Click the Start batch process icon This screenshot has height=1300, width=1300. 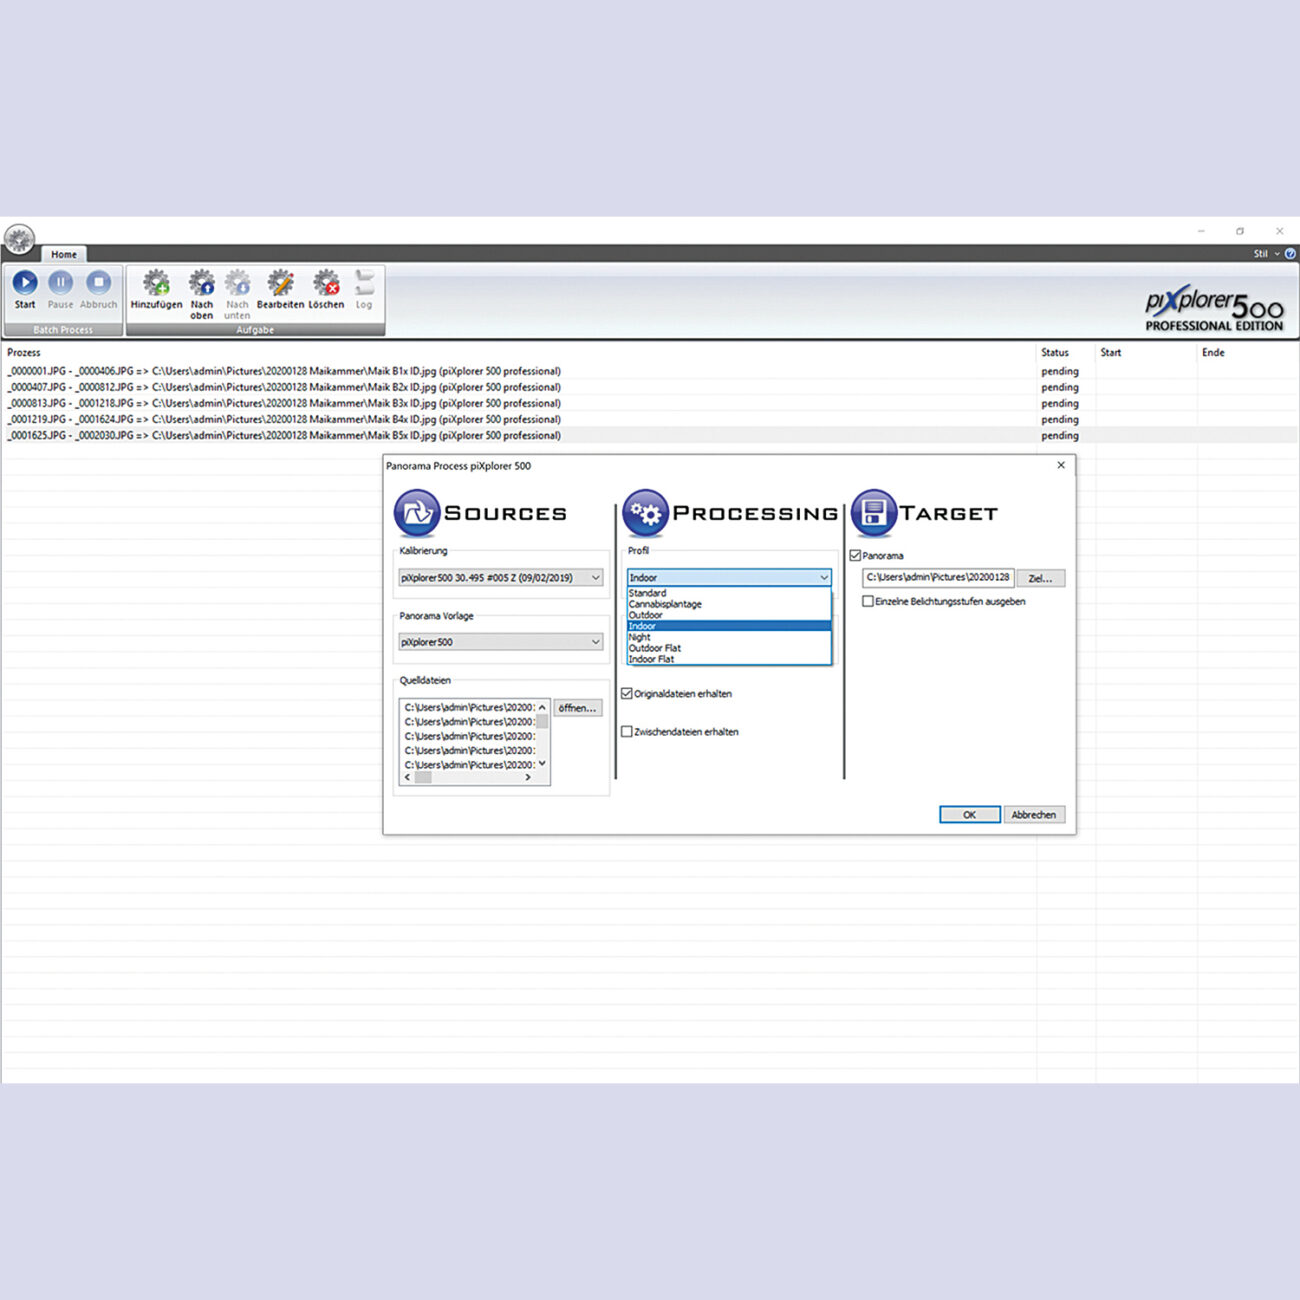(x=25, y=283)
